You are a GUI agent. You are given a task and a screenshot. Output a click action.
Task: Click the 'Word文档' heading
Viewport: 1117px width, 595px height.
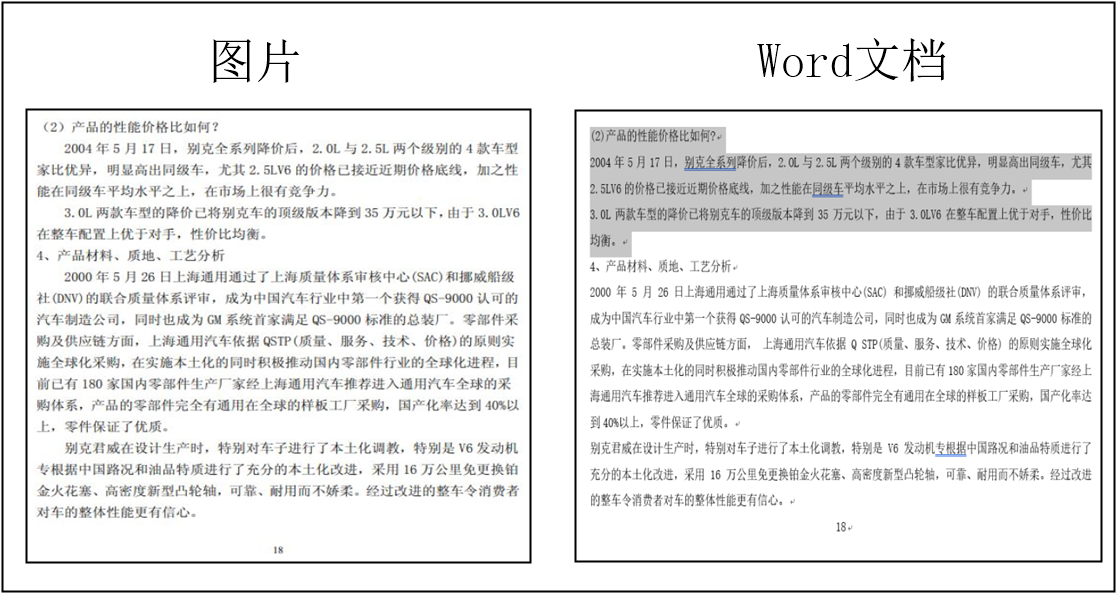click(851, 61)
